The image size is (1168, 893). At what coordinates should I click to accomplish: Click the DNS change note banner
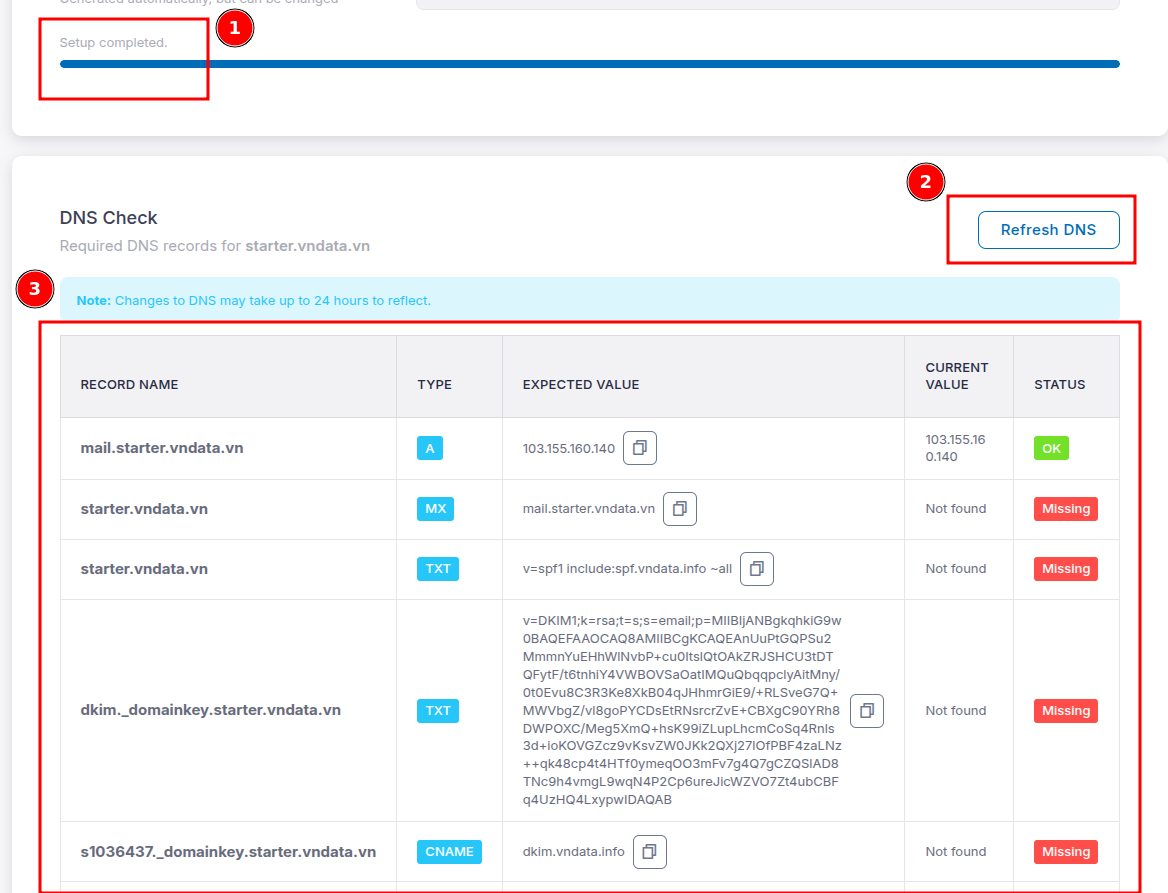click(x=589, y=300)
